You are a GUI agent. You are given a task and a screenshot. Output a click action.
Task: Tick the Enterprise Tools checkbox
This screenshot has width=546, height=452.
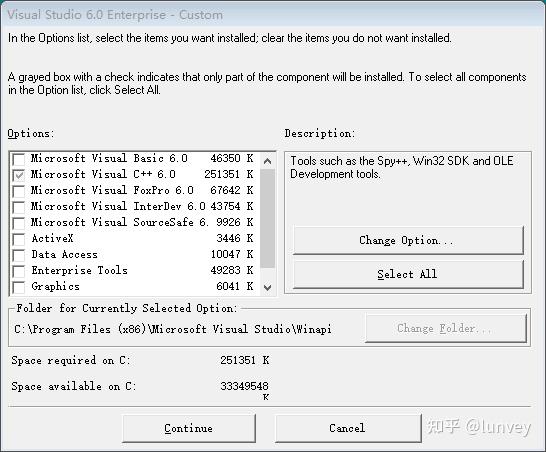(x=18, y=271)
